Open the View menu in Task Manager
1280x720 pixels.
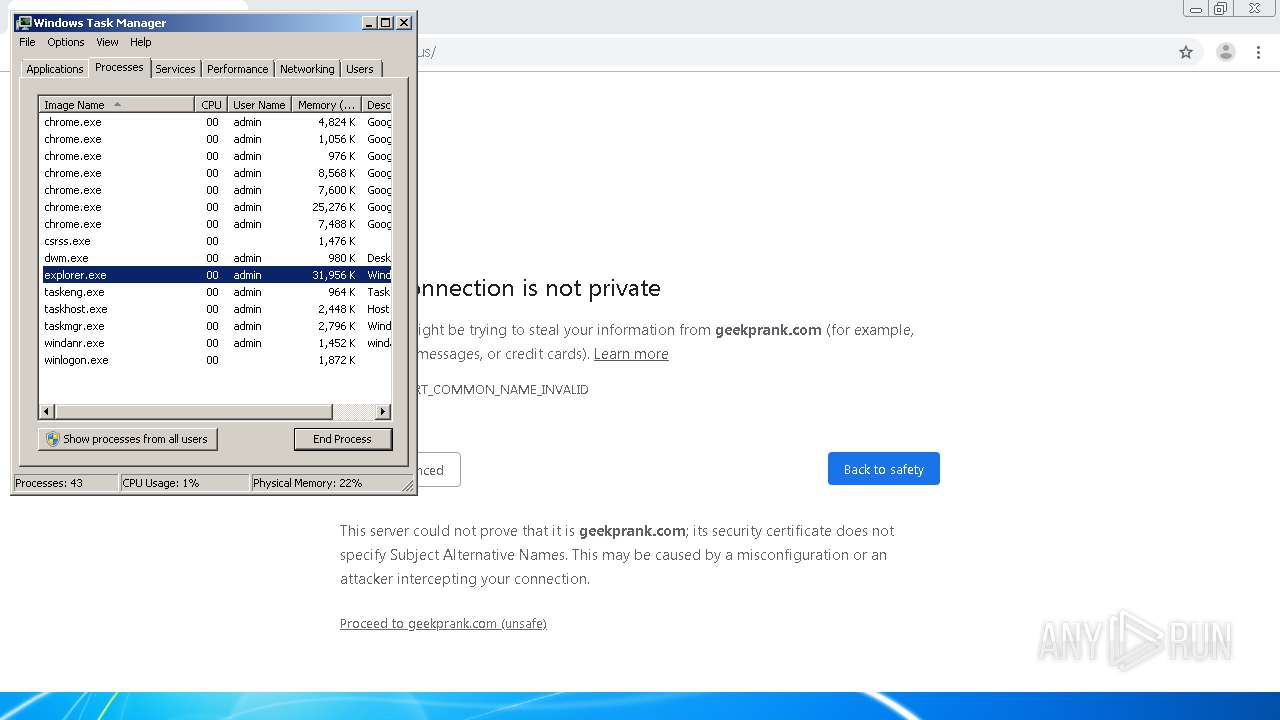click(107, 42)
